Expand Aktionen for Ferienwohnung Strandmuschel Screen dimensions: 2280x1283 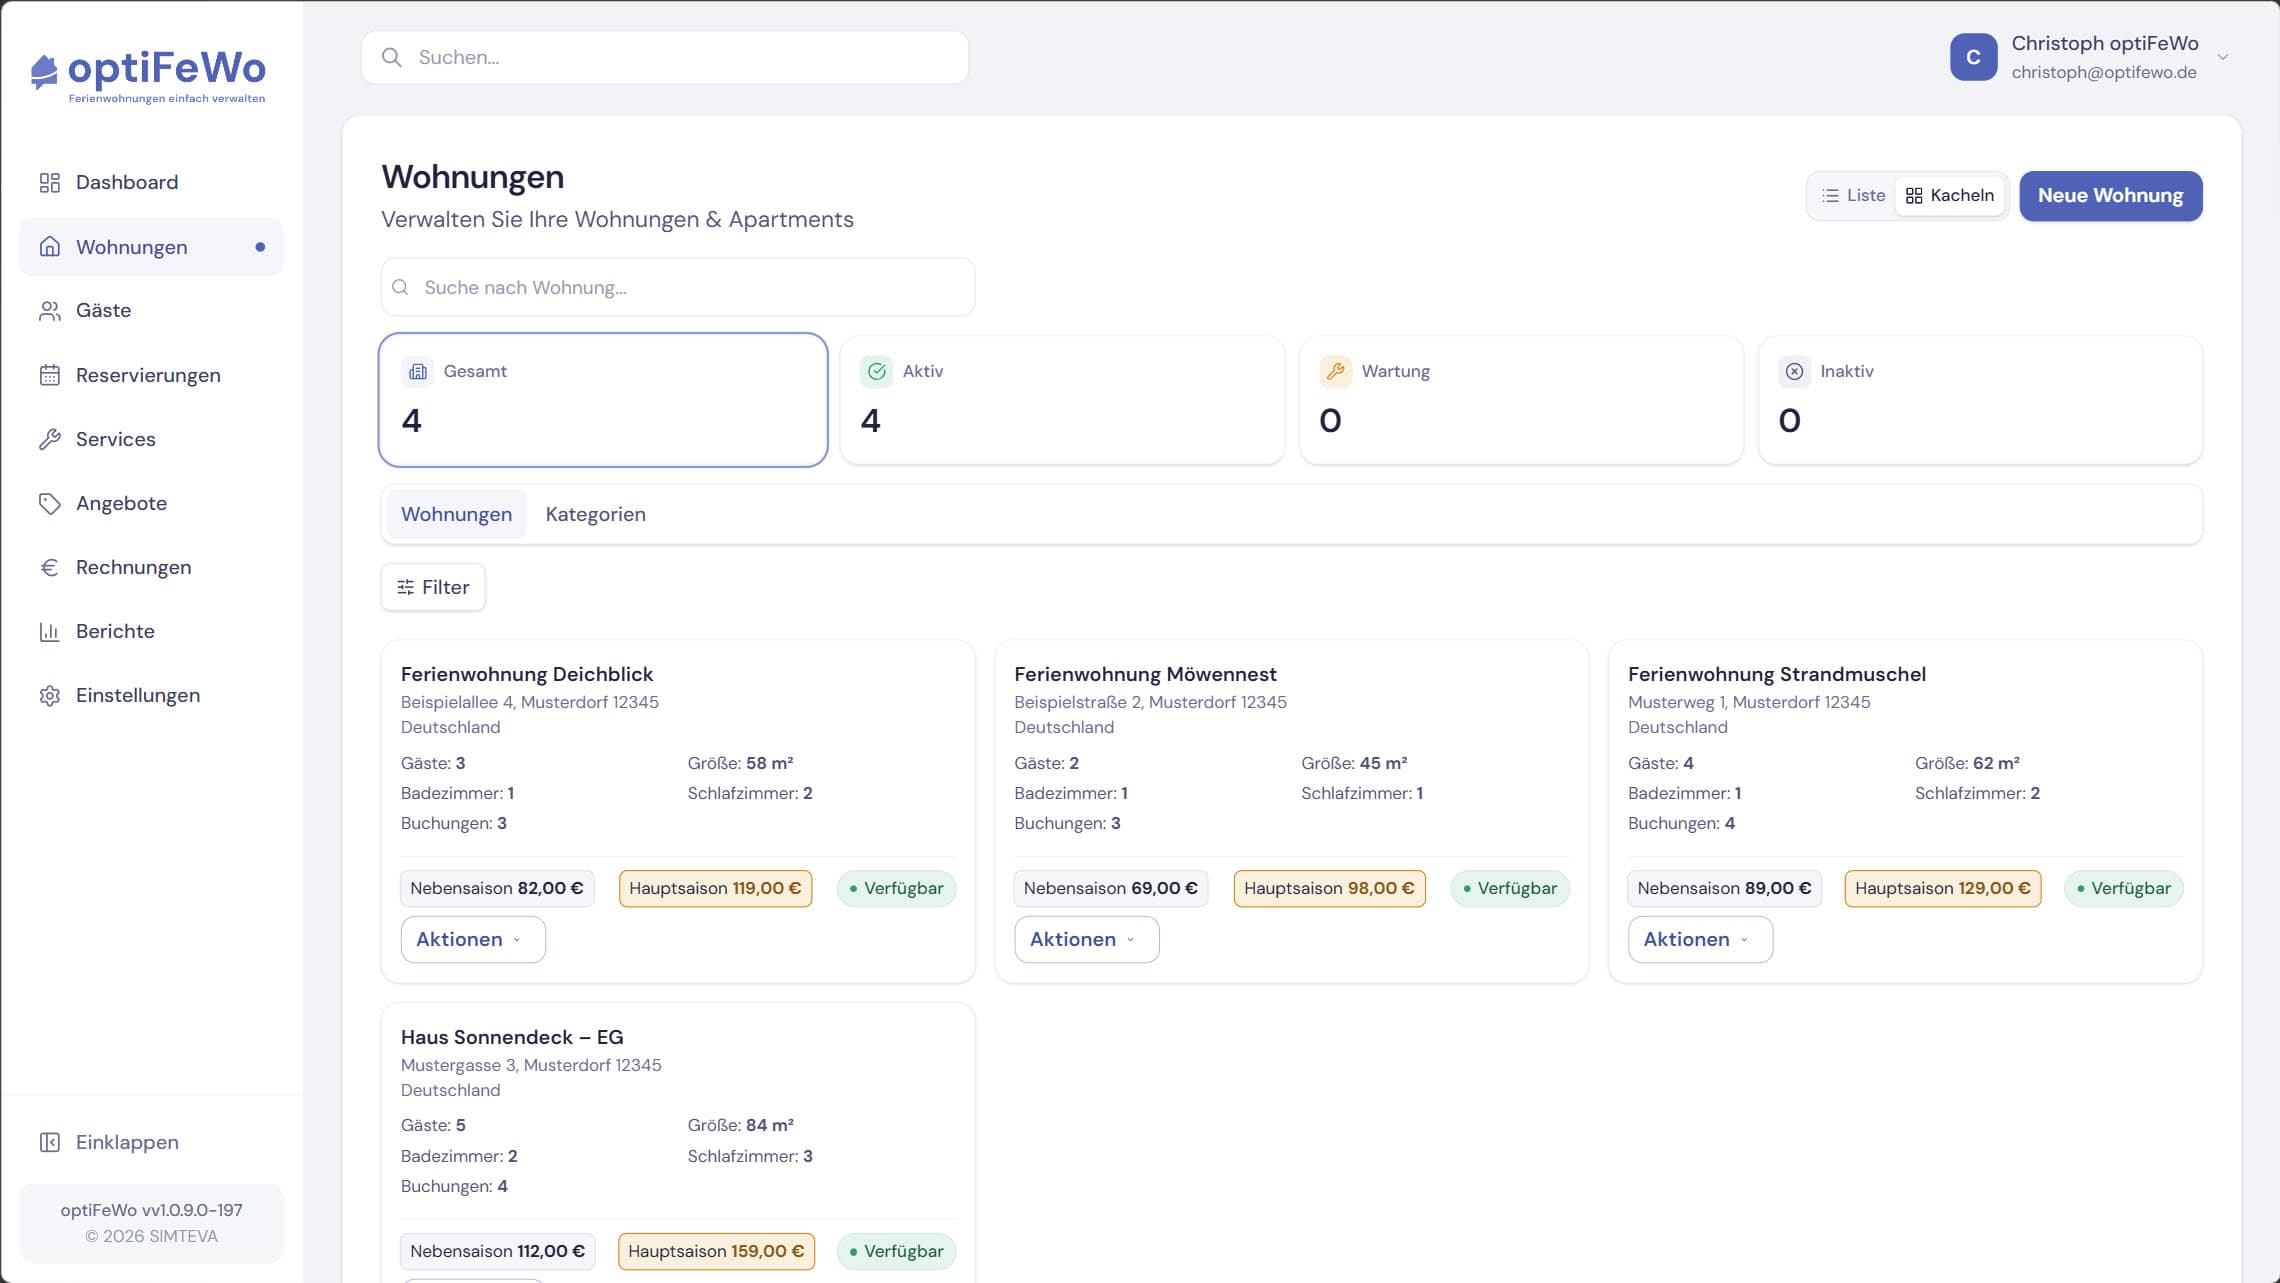click(1700, 939)
